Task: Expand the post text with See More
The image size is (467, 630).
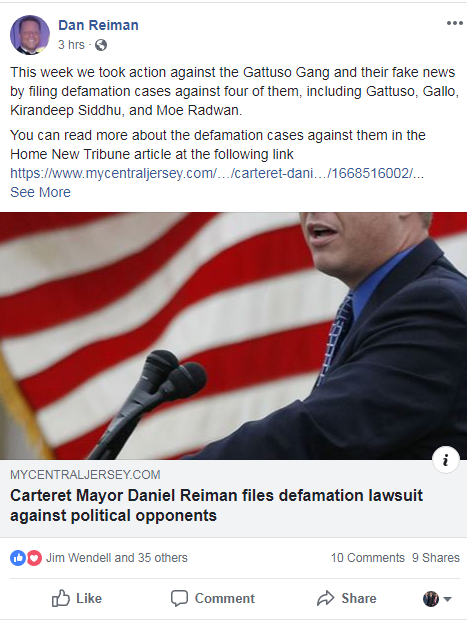Action: pyautogui.click(x=40, y=192)
